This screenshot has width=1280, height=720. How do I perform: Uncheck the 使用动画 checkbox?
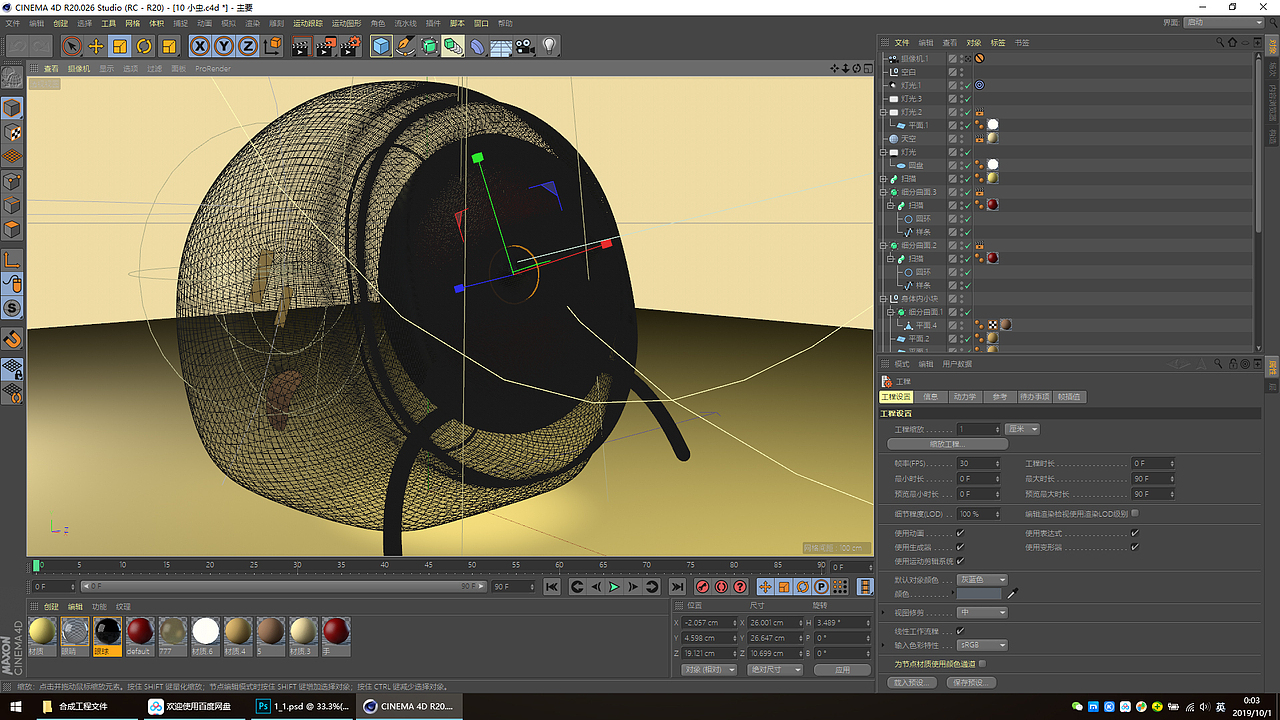(x=960, y=533)
